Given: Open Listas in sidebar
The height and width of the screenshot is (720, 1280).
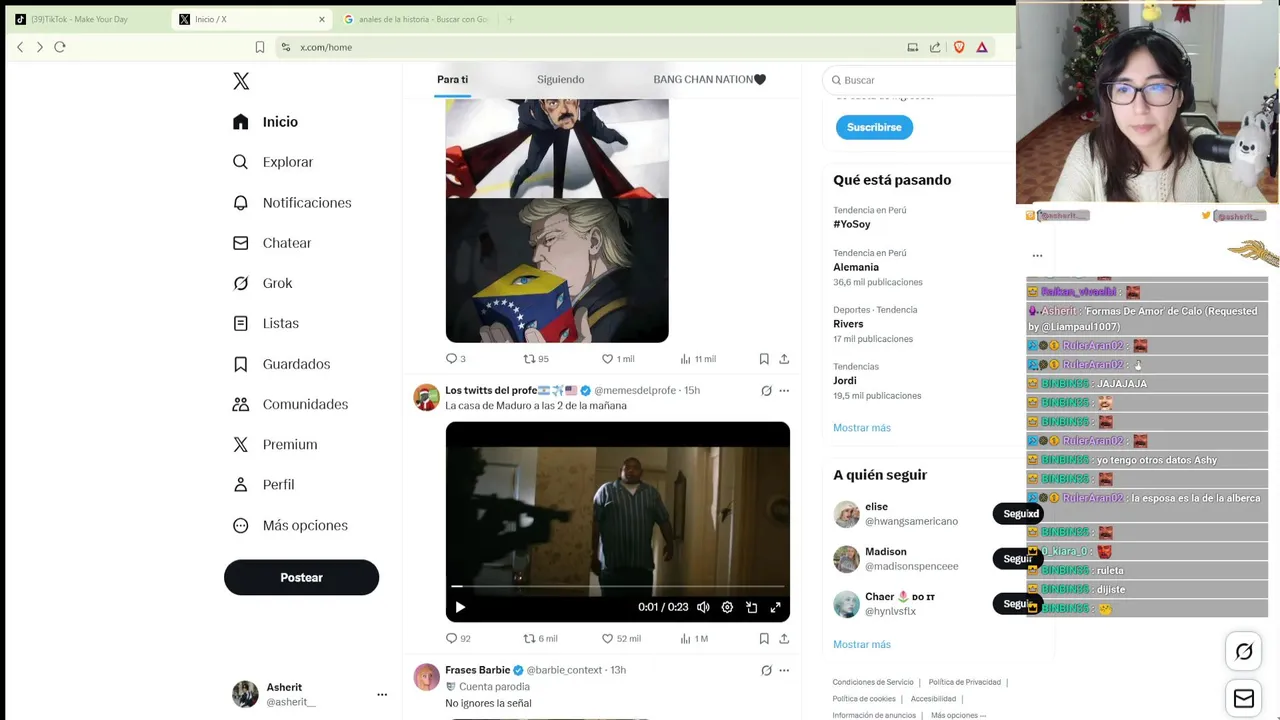Looking at the screenshot, I should point(265,323).
